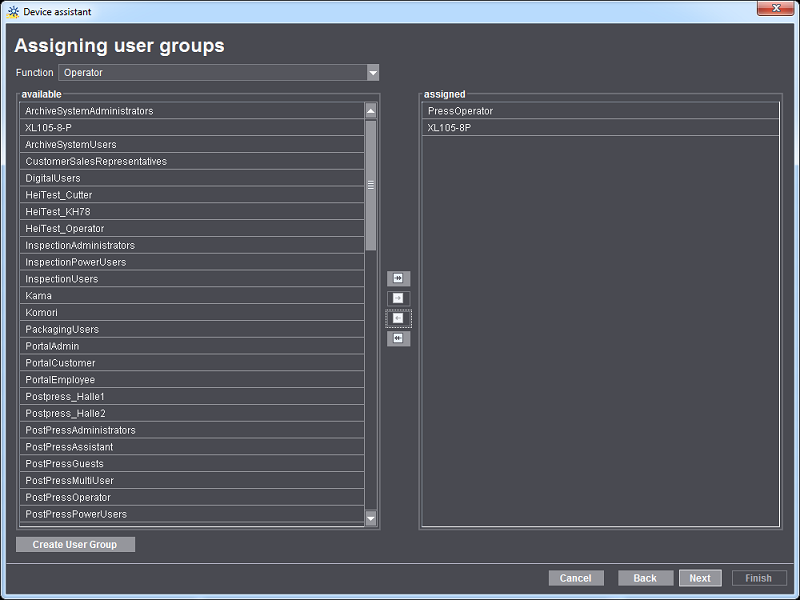The height and width of the screenshot is (600, 800).
Task: Remove all groups from assigned list
Action: 398,338
